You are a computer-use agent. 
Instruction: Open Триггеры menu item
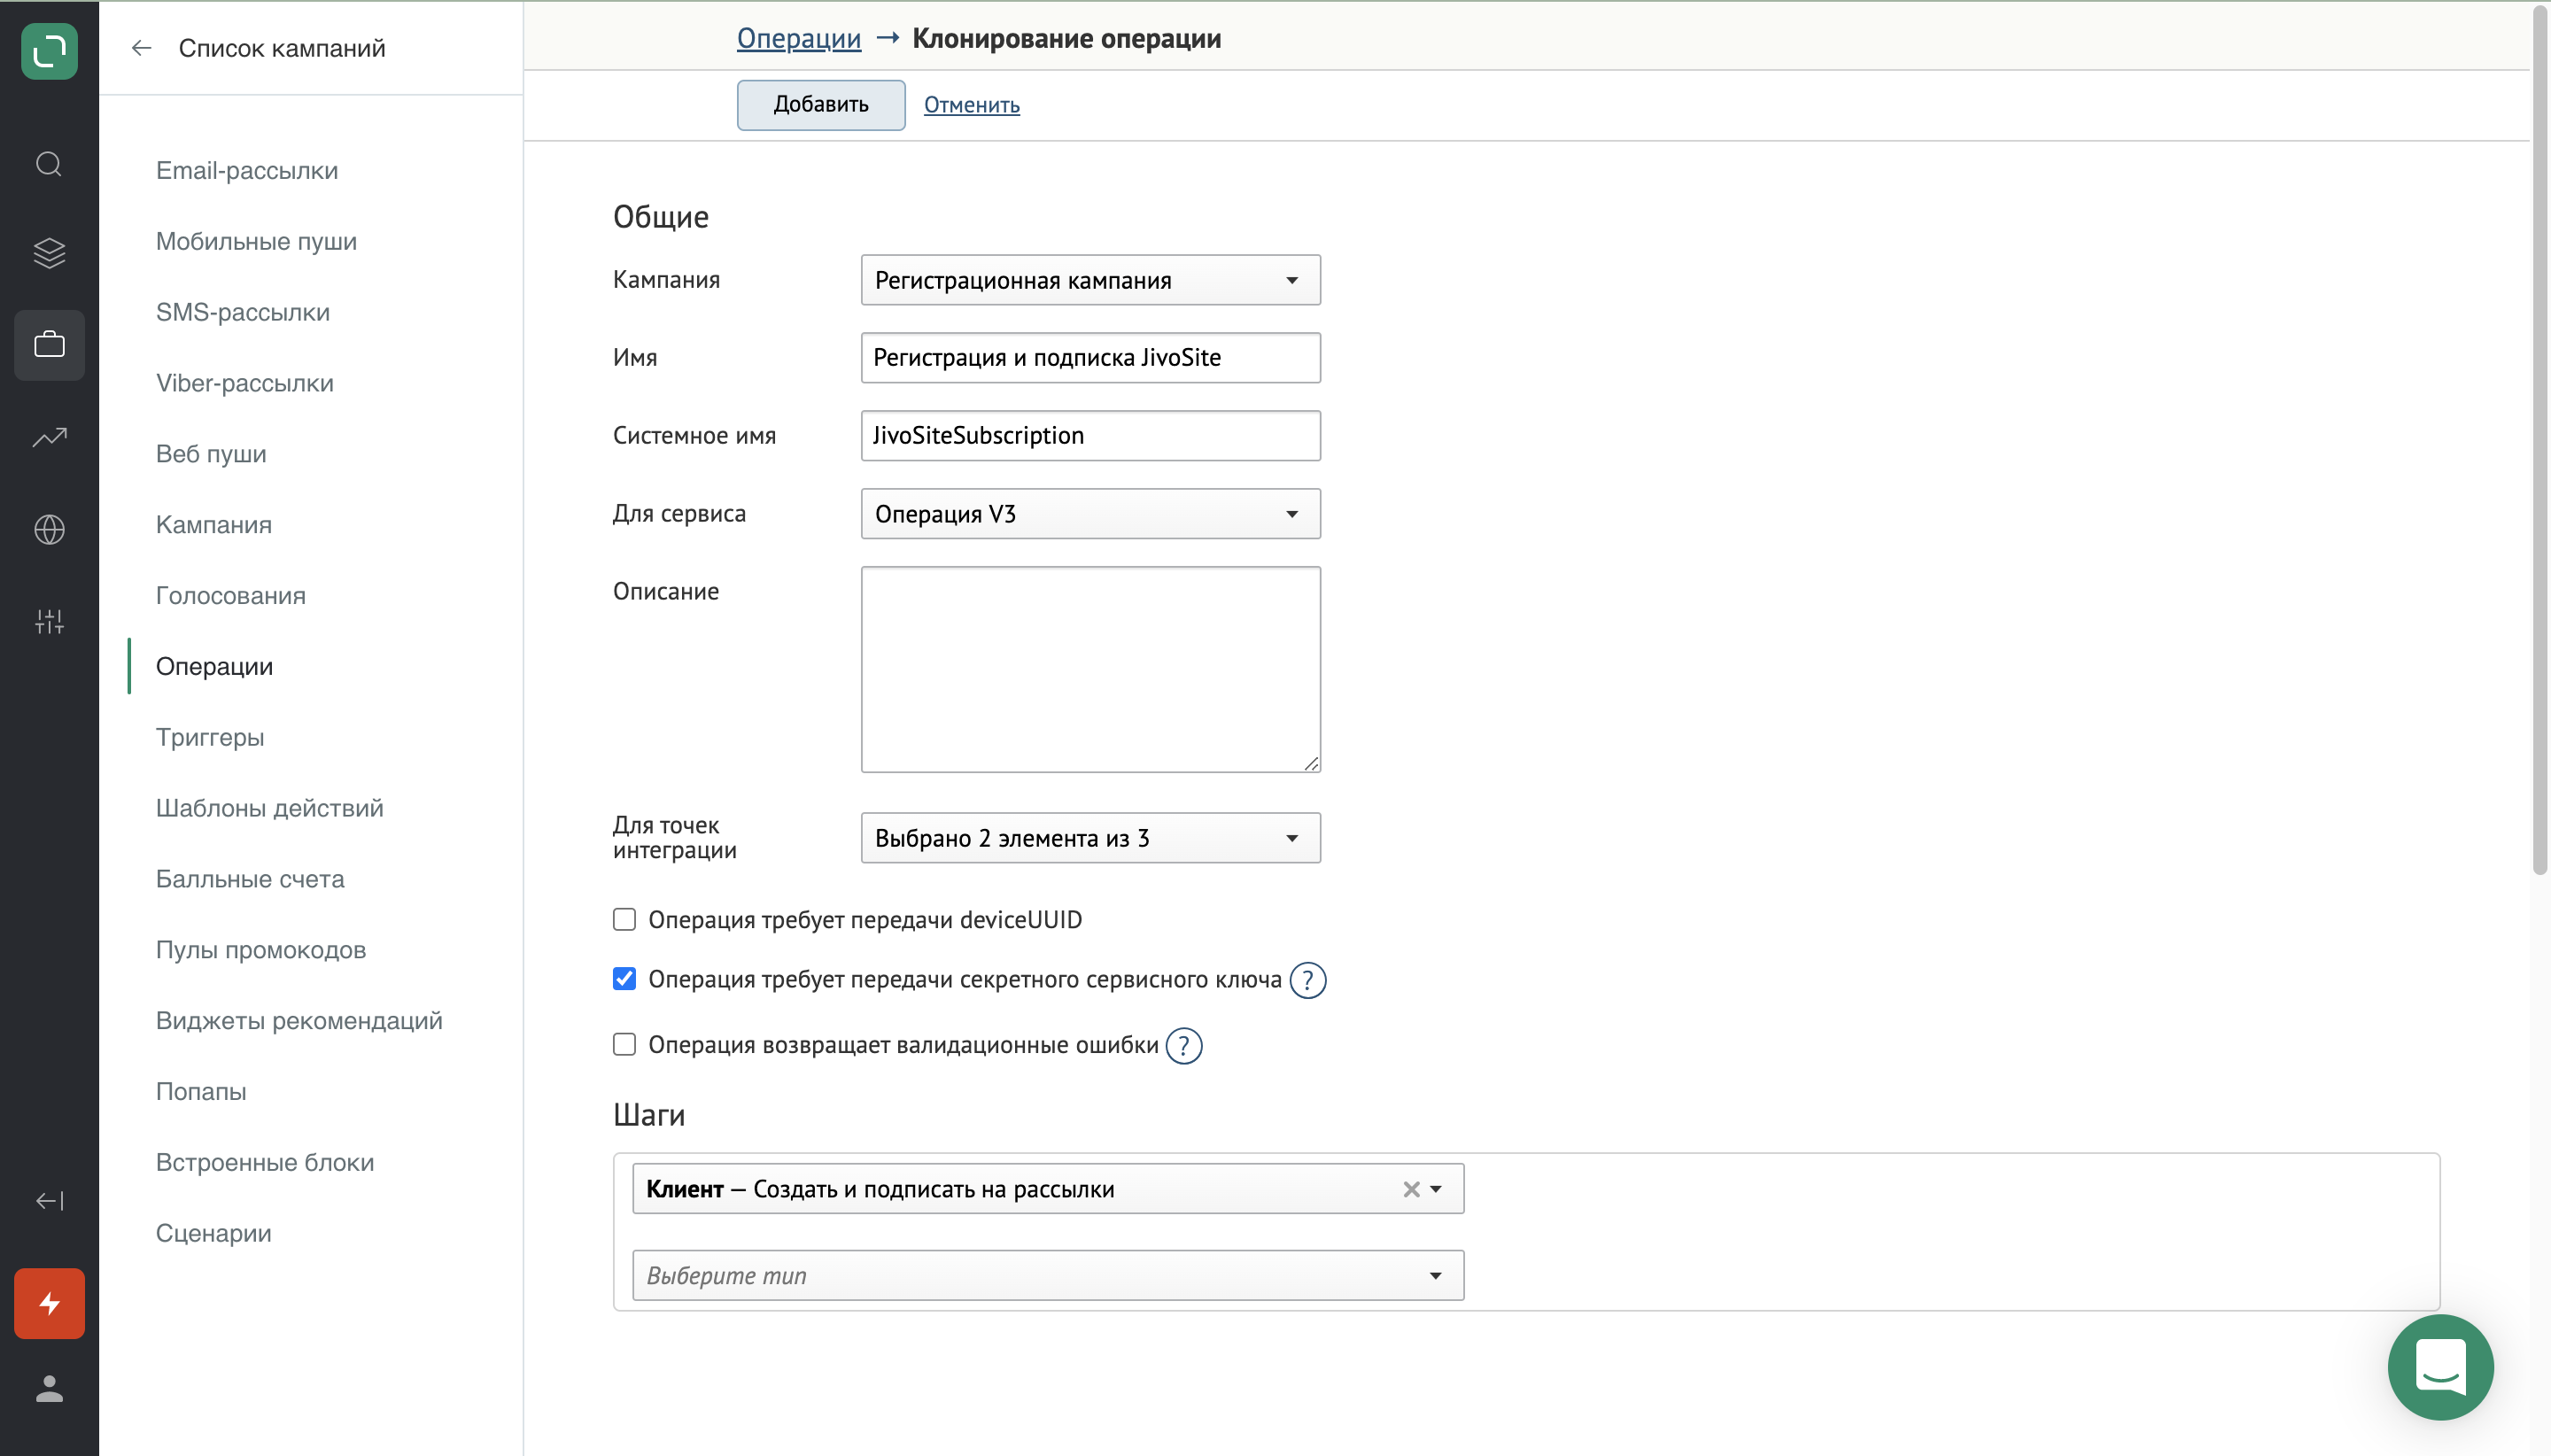click(x=210, y=738)
